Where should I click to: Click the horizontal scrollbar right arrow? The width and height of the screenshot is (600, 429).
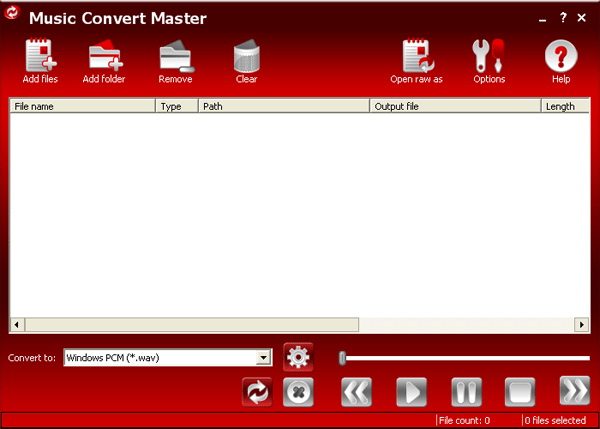click(x=582, y=325)
